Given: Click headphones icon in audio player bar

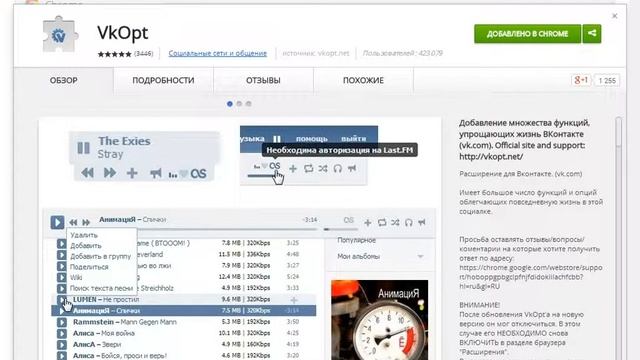Looking at the screenshot, I should pyautogui.click(x=409, y=222).
